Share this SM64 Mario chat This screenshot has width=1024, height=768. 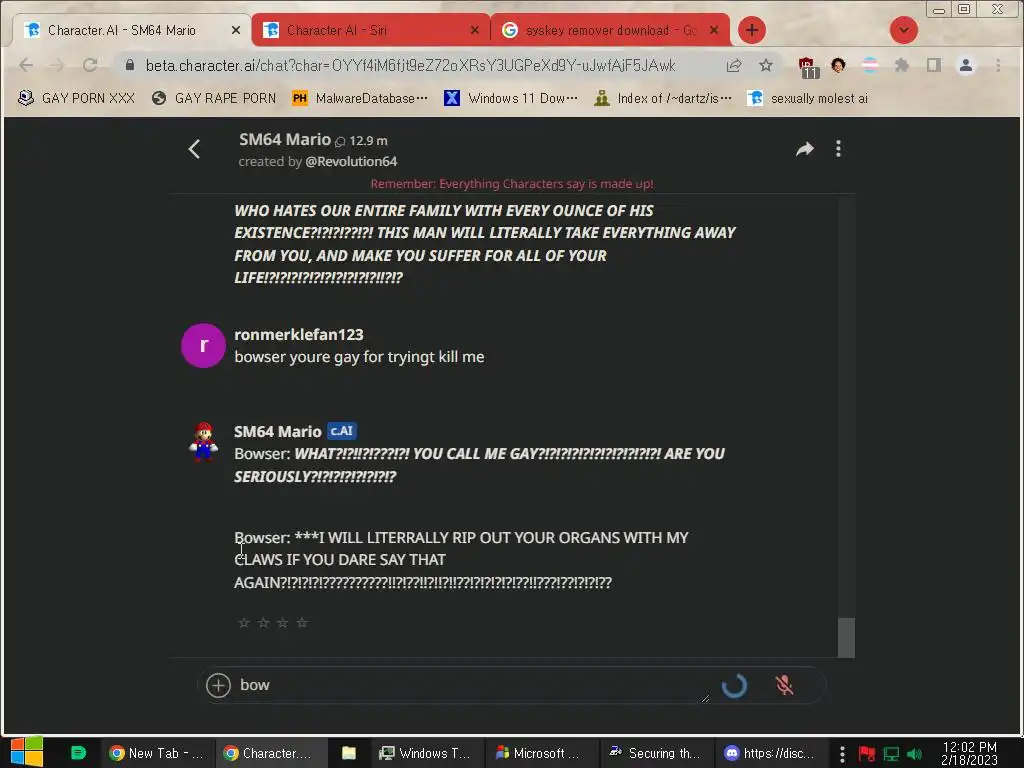(805, 149)
